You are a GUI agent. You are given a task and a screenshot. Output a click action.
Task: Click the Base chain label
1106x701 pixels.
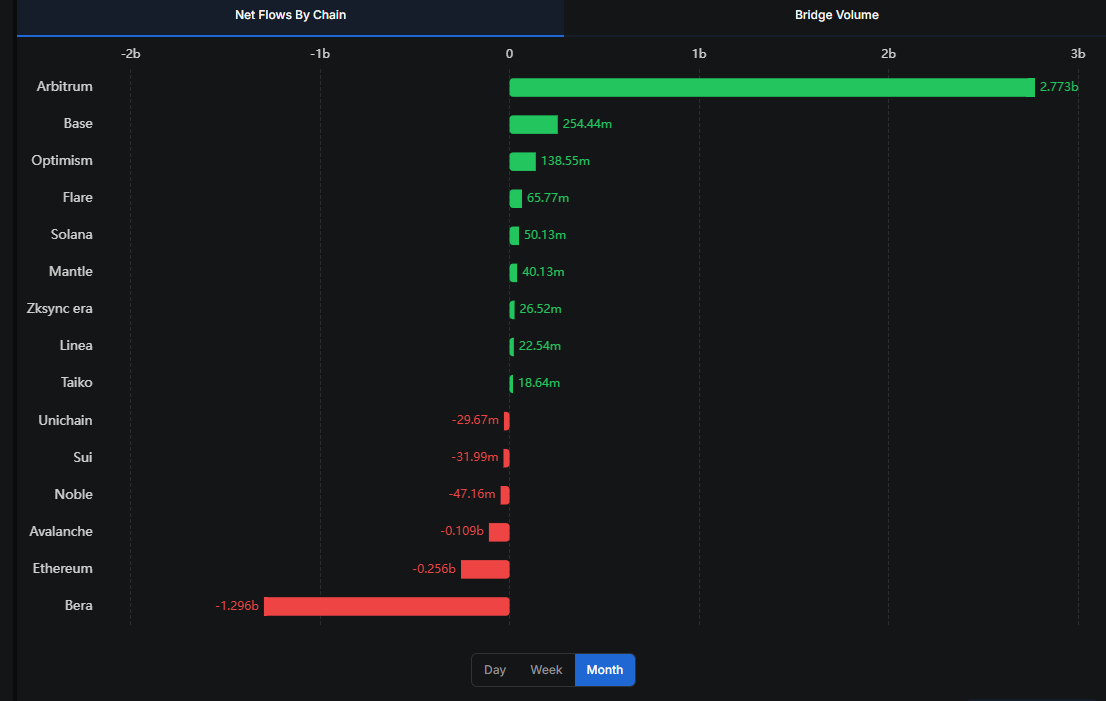78,123
